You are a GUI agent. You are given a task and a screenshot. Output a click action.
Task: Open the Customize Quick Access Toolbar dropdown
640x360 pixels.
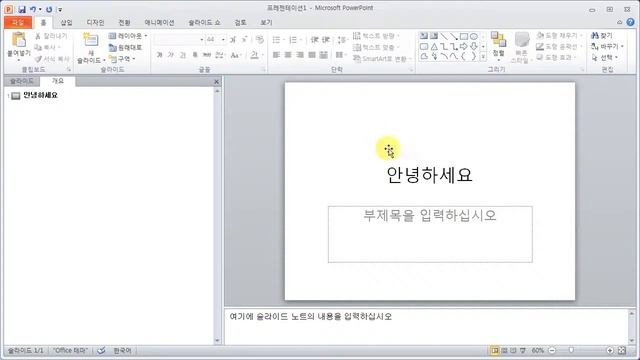60,9
